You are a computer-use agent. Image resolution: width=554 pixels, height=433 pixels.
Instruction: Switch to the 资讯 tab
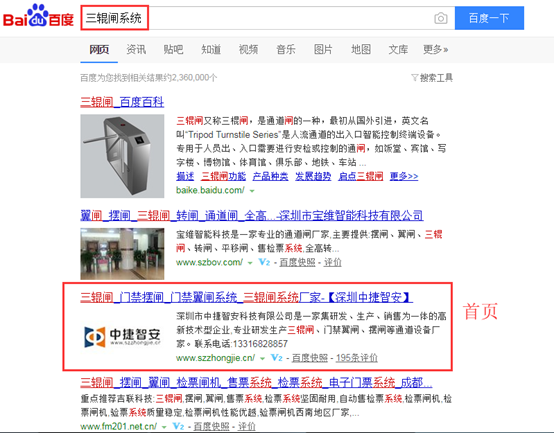pyautogui.click(x=136, y=49)
